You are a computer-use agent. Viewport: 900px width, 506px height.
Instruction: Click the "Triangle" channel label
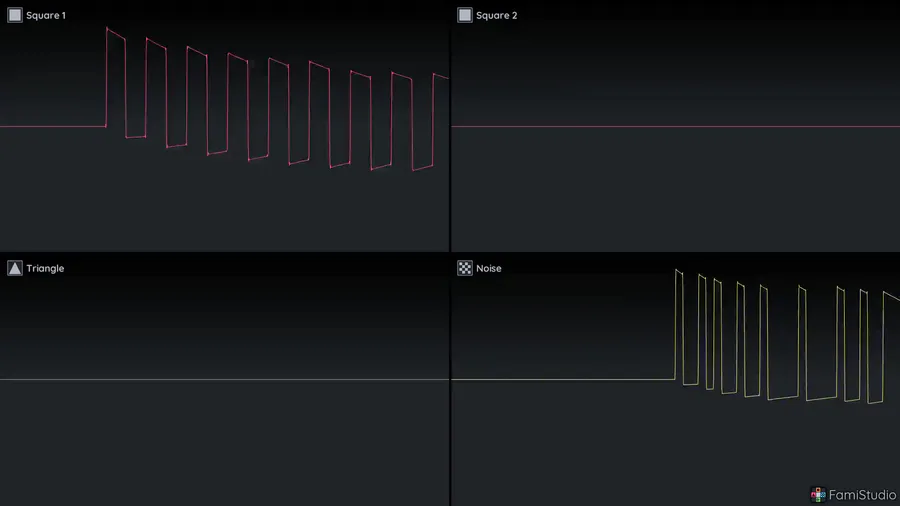[x=45, y=268]
